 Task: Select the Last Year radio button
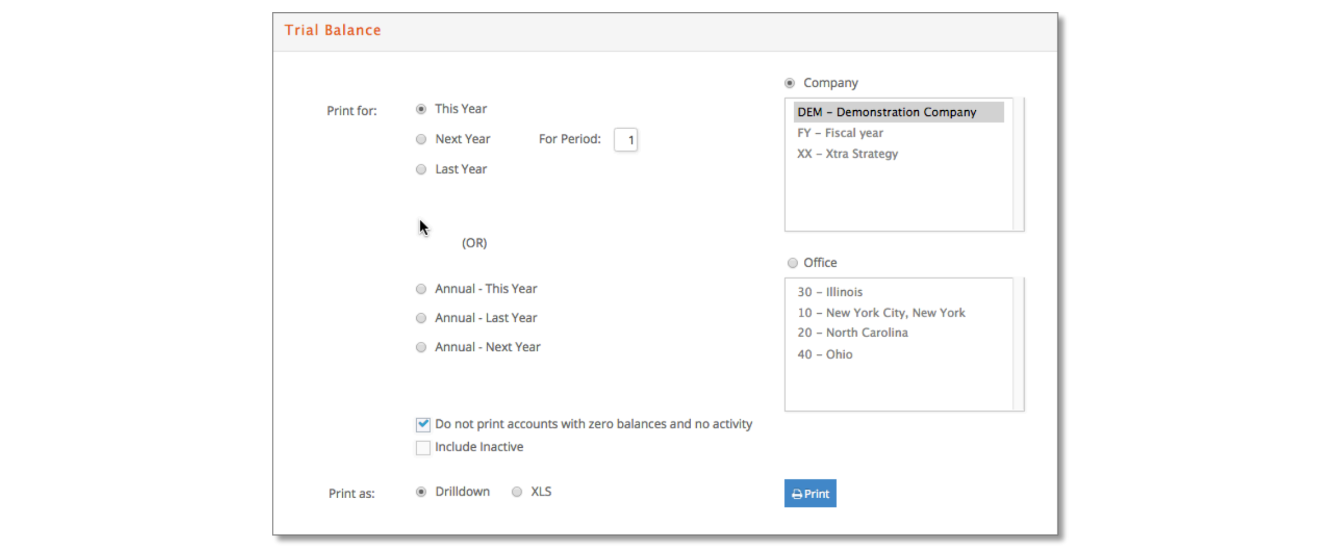[x=421, y=169]
